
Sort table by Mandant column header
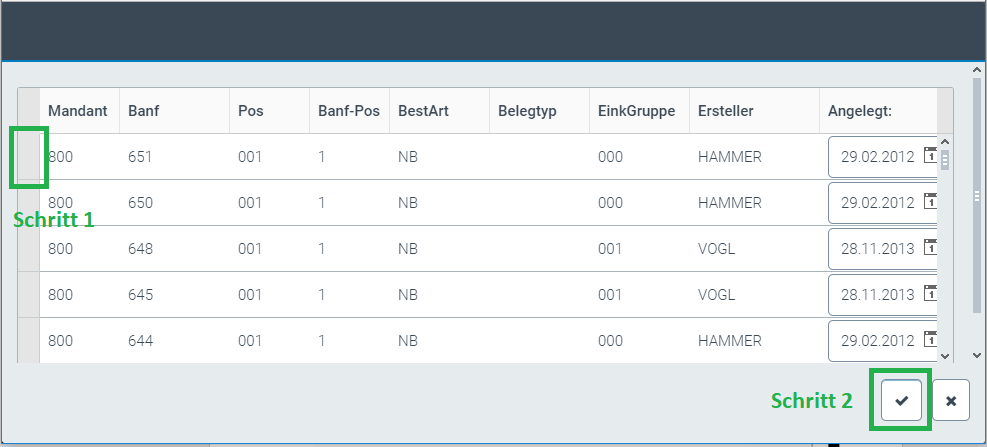[x=78, y=111]
